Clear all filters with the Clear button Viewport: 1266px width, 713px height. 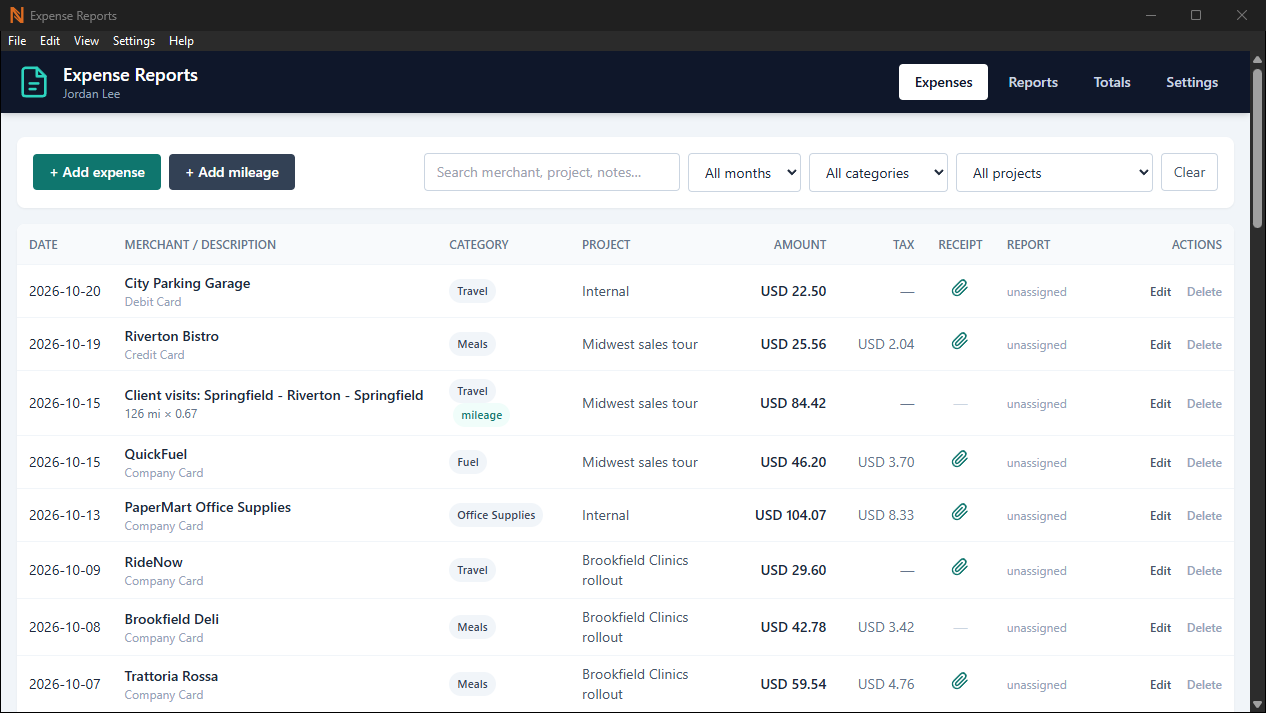[x=1189, y=172]
